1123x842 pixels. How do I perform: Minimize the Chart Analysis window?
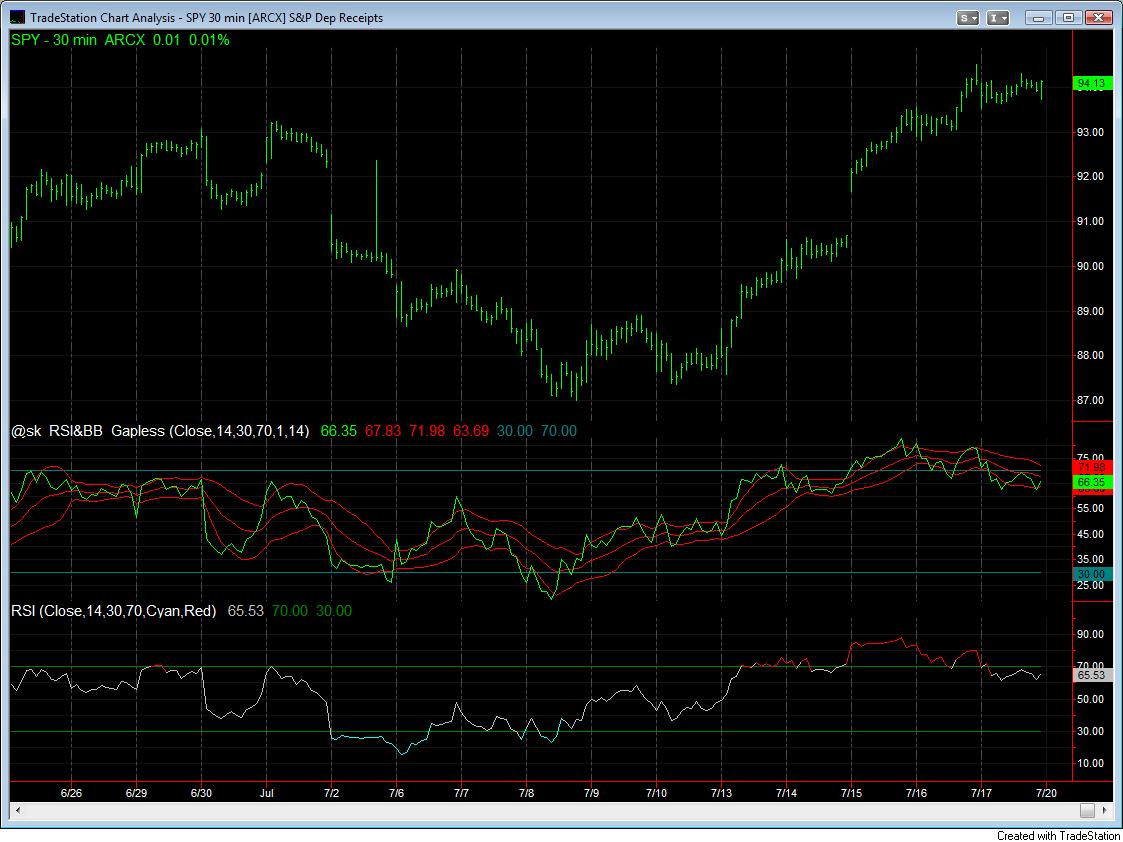1038,18
